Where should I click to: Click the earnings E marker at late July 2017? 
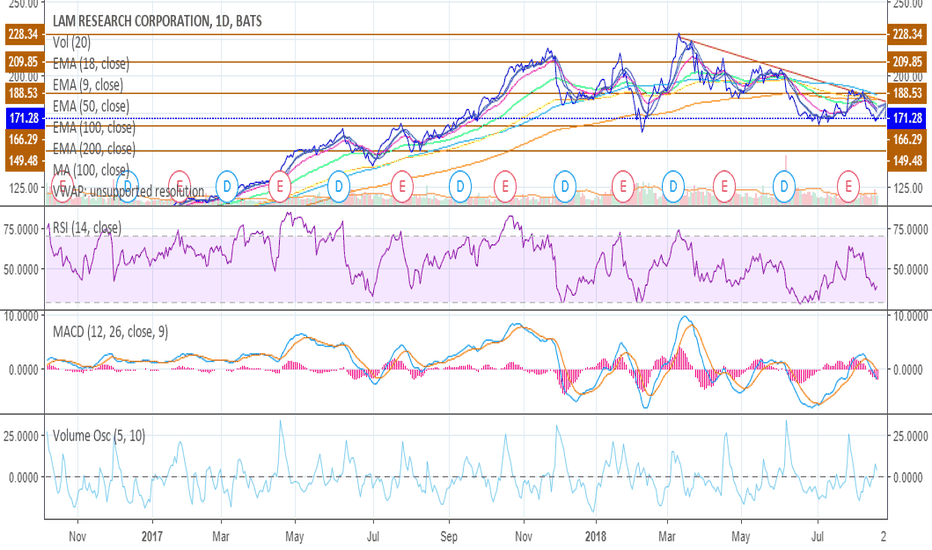(x=402, y=187)
